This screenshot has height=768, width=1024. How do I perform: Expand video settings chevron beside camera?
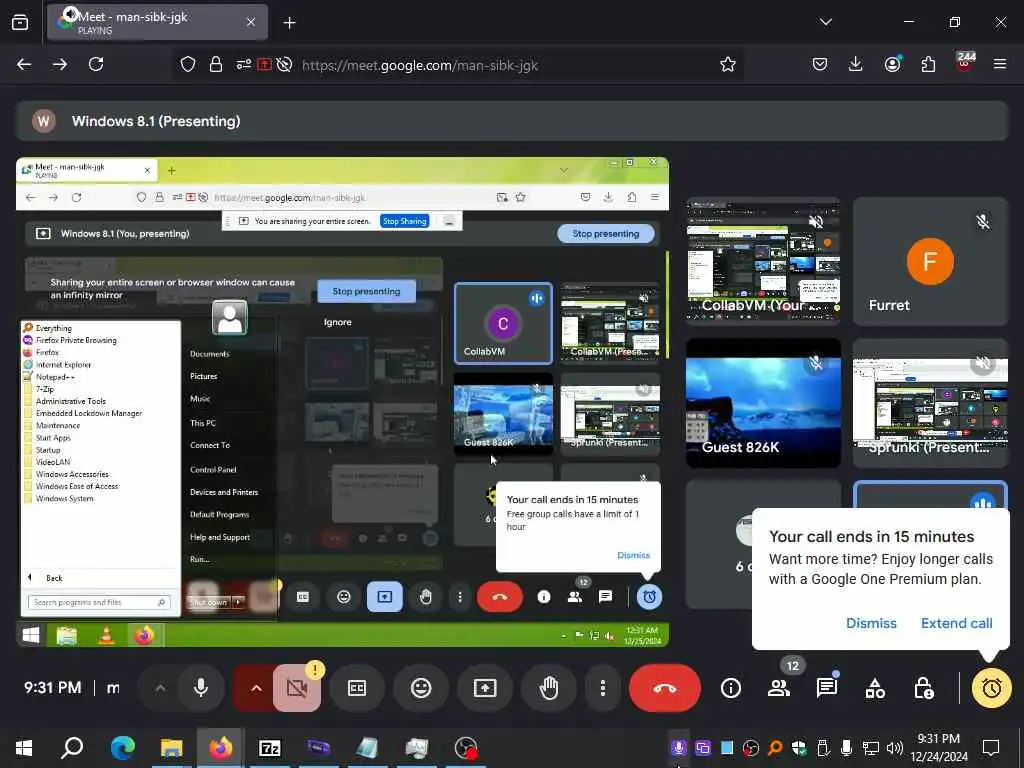[x=256, y=688]
